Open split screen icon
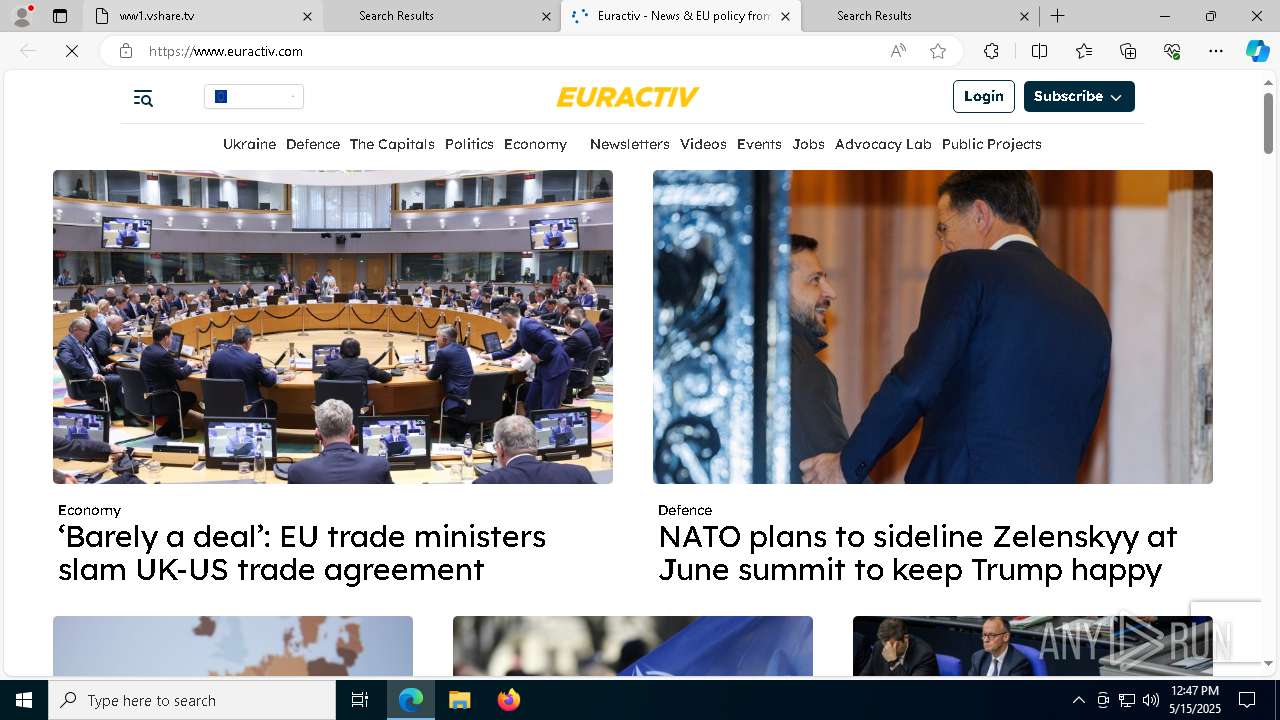1280x720 pixels. 1039,51
